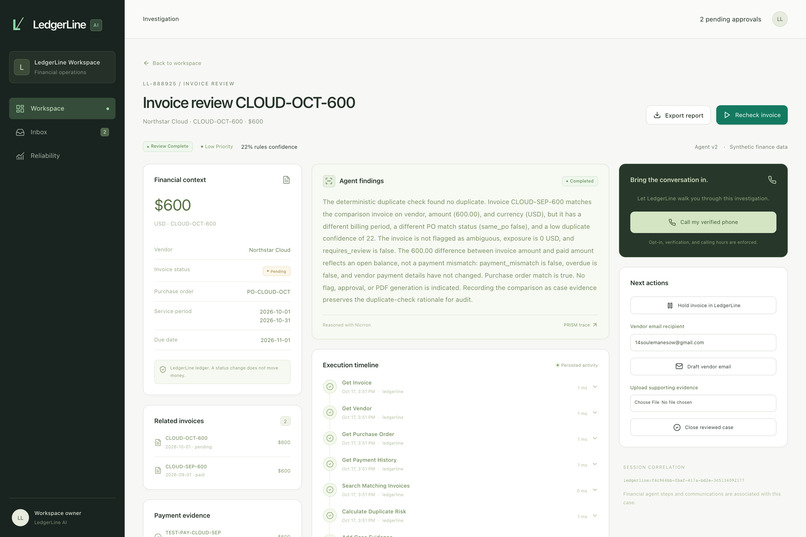
Task: Close reviewed case
Action: pos(703,428)
